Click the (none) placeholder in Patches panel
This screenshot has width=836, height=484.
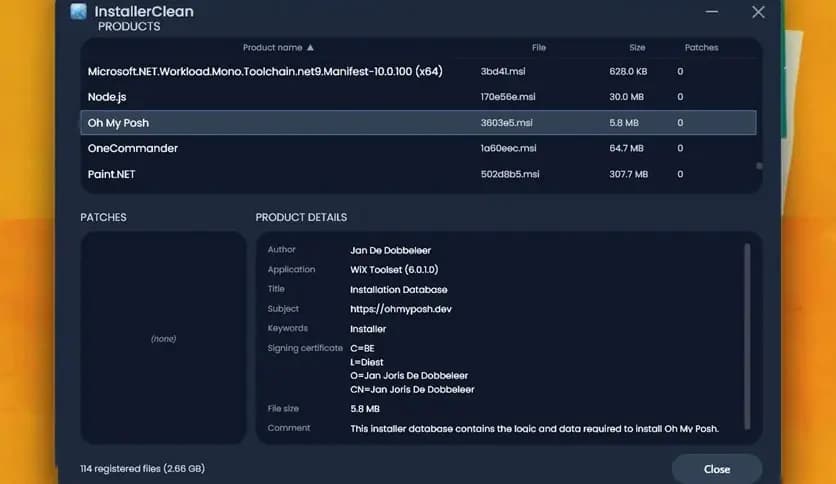pyautogui.click(x=163, y=338)
